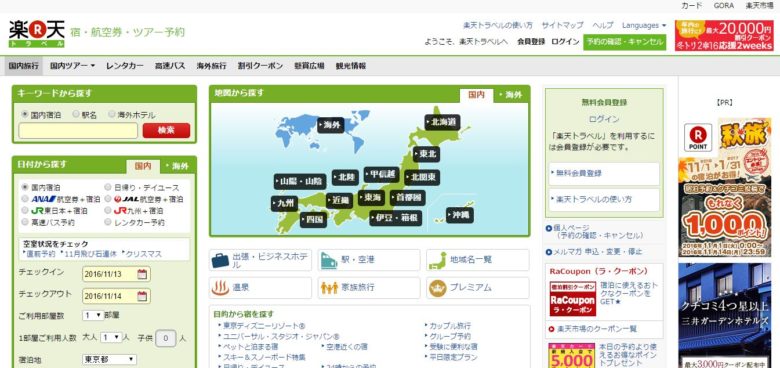The height and width of the screenshot is (368, 780).
Task: Click the Rakuten Travel logo
Action: (x=37, y=33)
